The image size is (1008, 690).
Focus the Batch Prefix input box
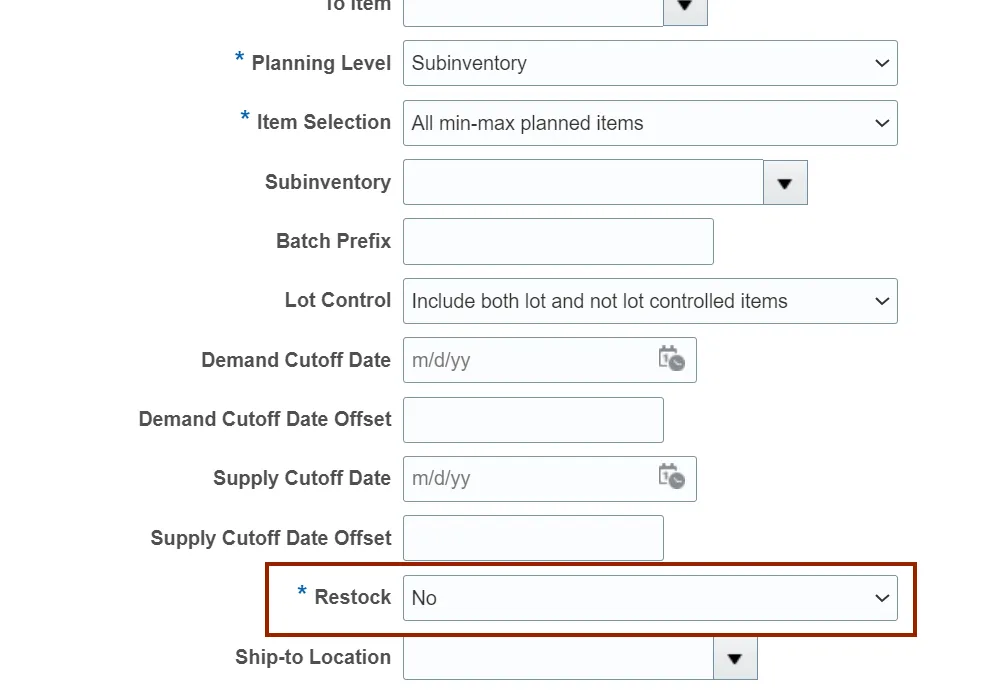(558, 242)
